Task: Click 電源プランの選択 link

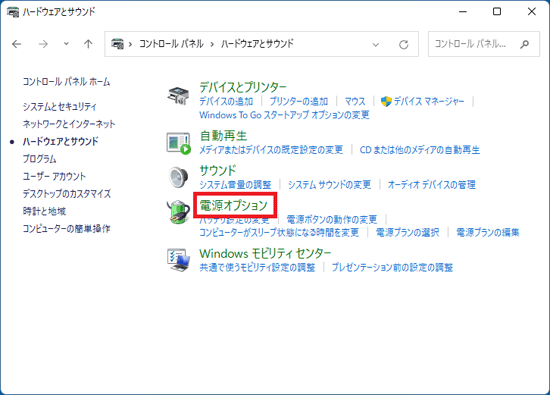Action: click(x=408, y=232)
